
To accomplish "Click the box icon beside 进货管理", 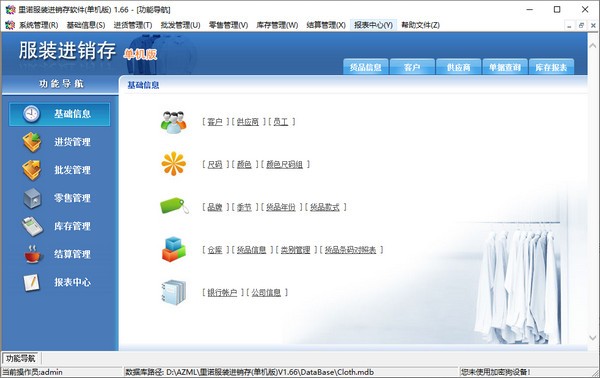I will 32,142.
